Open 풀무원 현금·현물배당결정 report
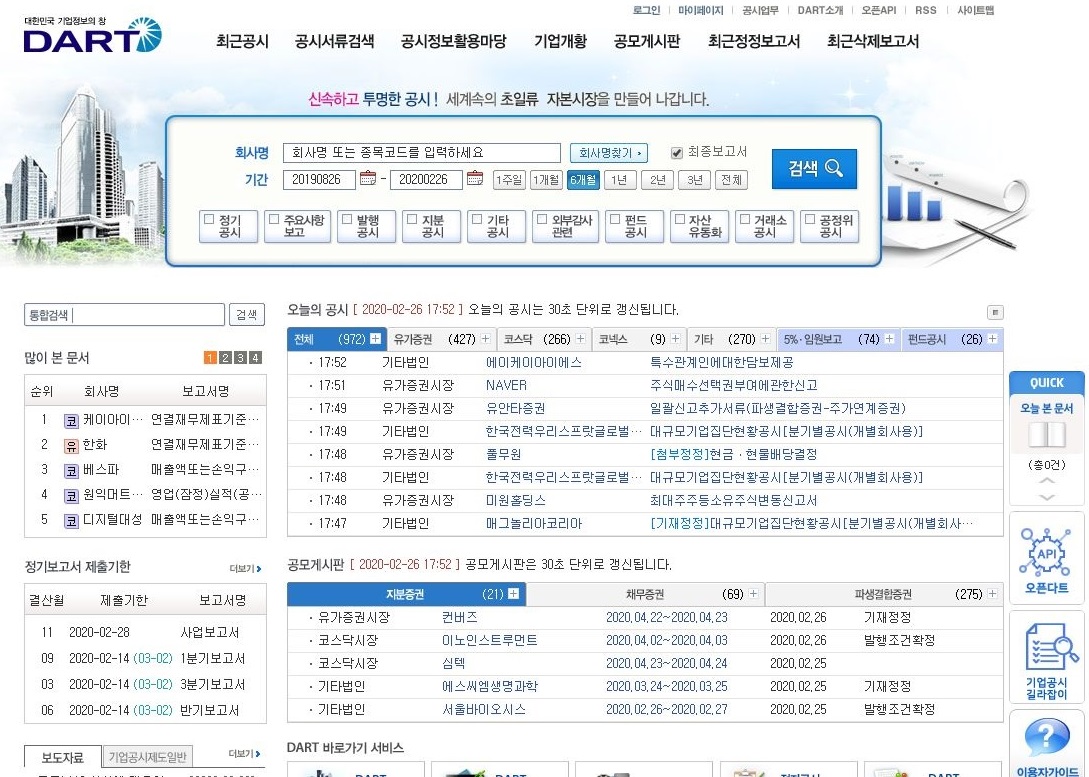Image resolution: width=1089 pixels, height=777 pixels. (733, 454)
